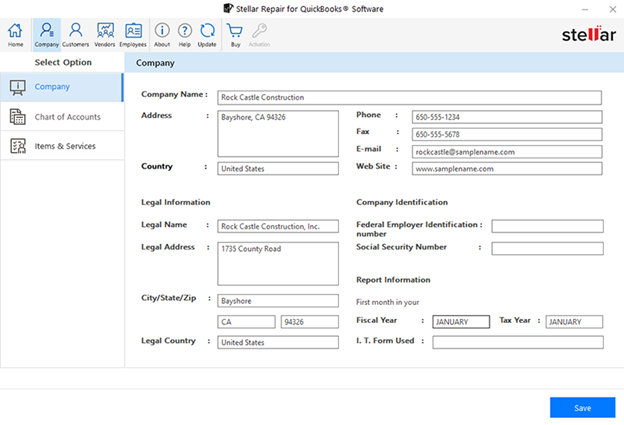Select the Vendors toolbar icon
The width and height of the screenshot is (624, 425).
point(104,34)
